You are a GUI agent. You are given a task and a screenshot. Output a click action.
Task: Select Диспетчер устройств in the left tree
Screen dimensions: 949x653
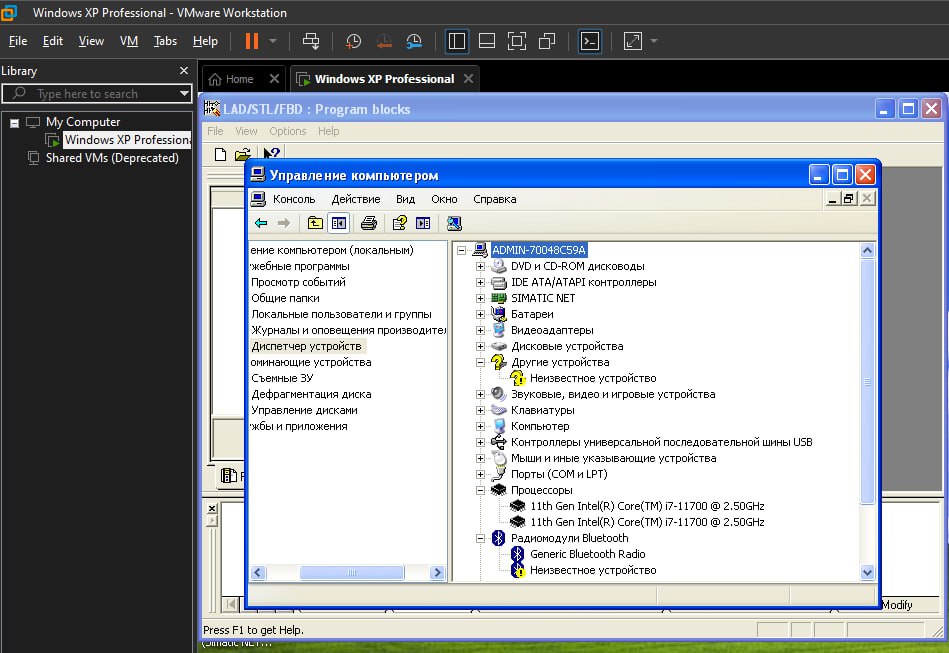click(306, 346)
